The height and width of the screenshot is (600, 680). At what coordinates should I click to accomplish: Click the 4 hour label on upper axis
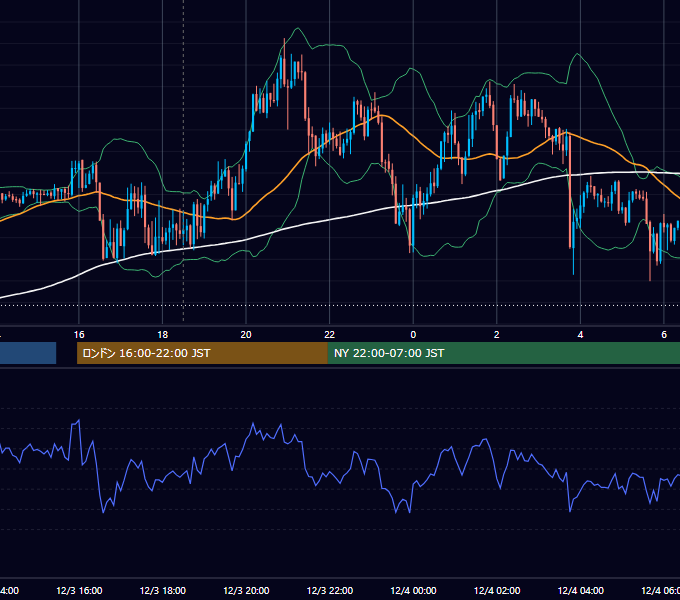click(580, 335)
